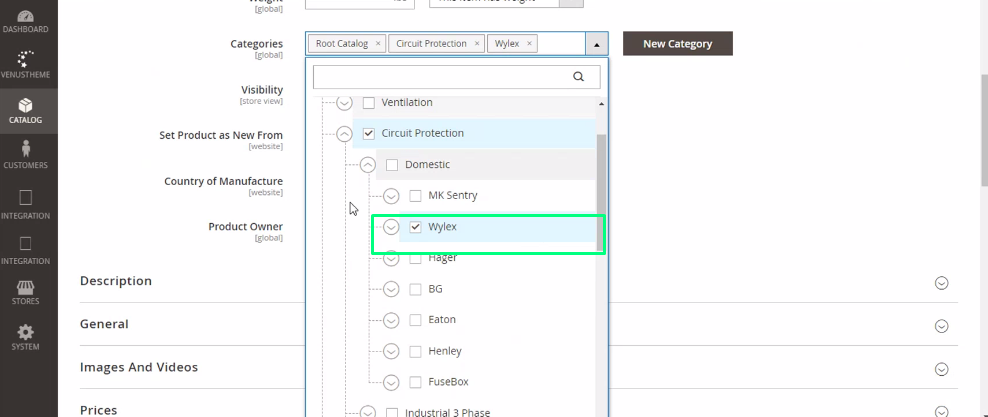Check the Ventilation category checkbox
Viewport: 988px width, 417px height.
click(x=369, y=103)
